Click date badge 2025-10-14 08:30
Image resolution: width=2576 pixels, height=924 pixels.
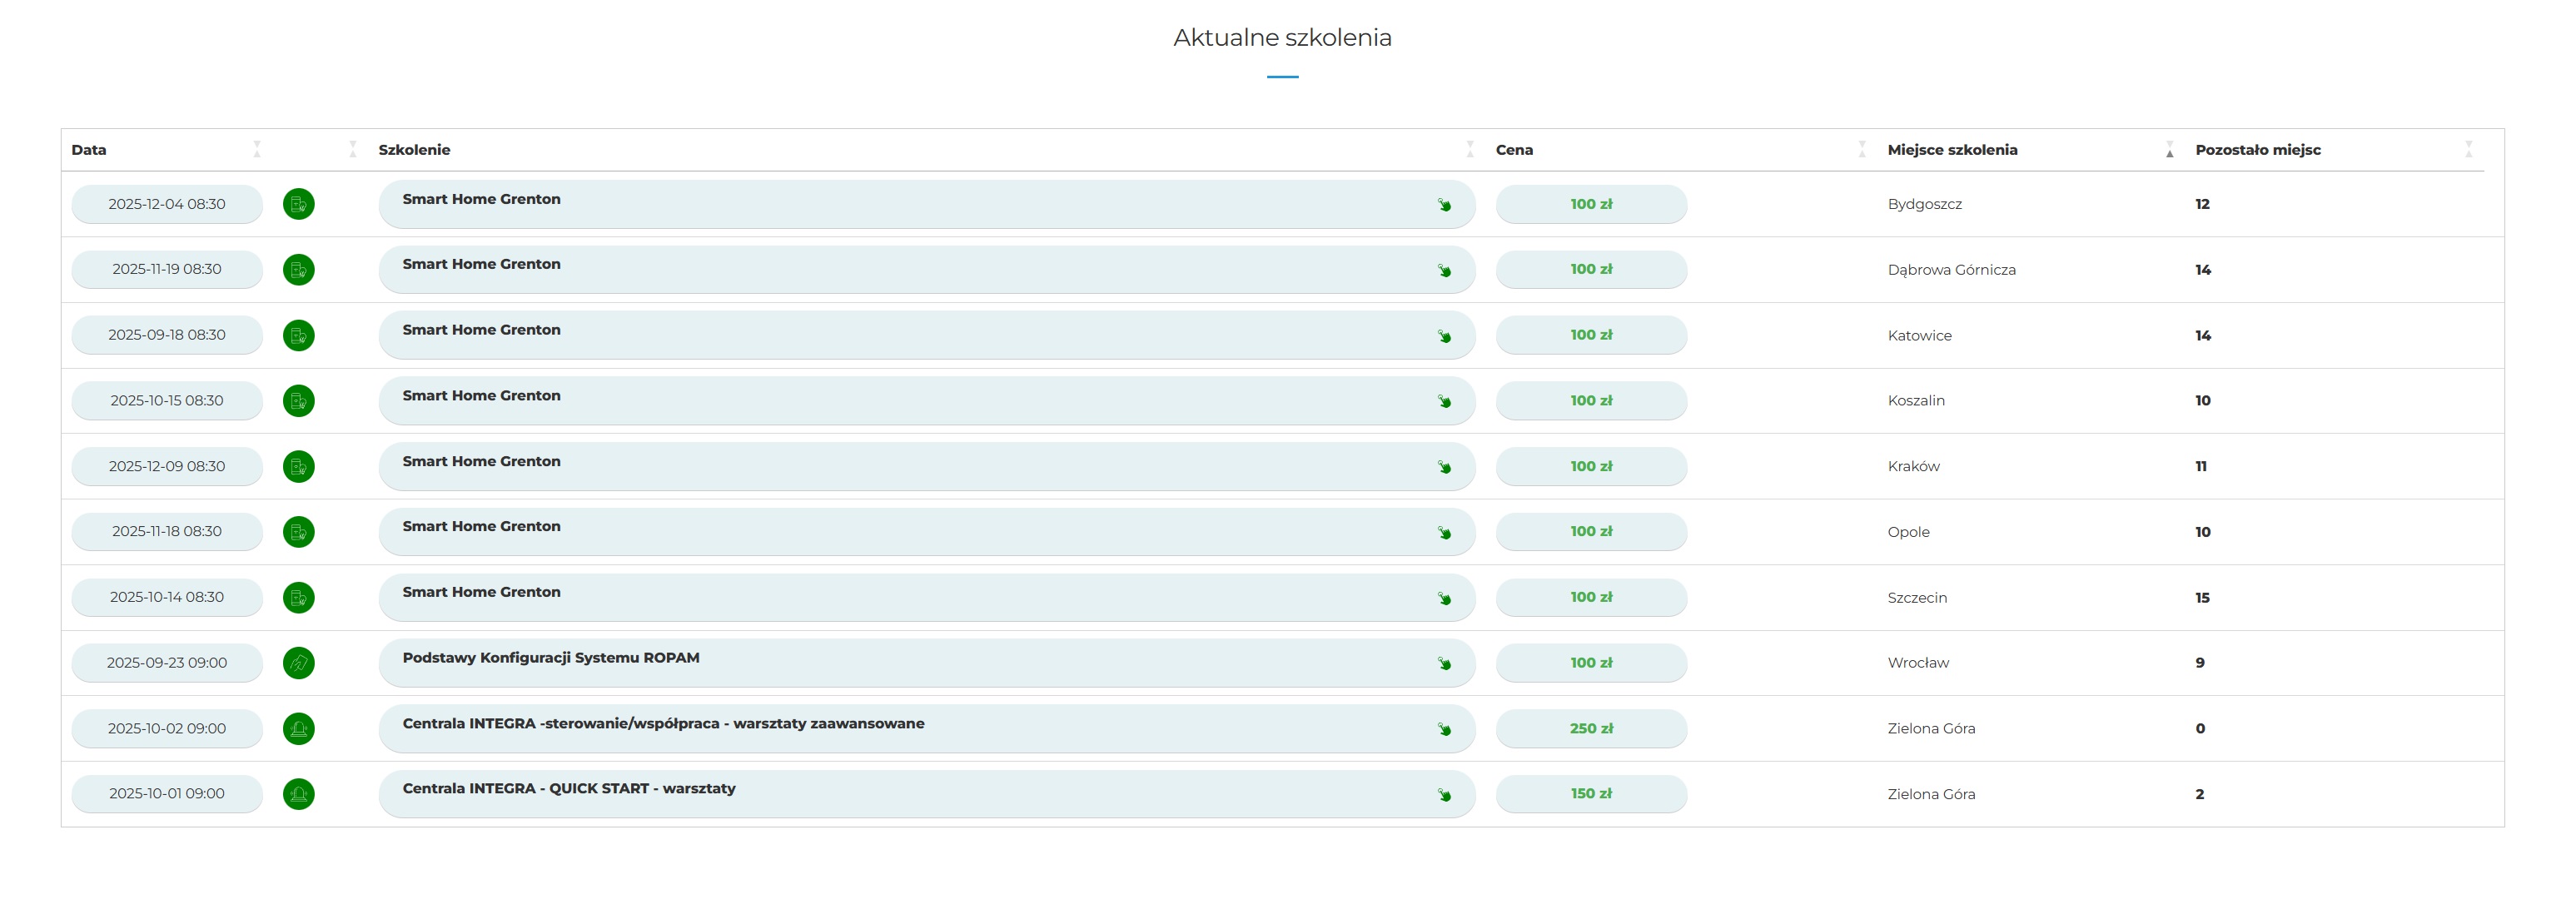click(x=167, y=598)
